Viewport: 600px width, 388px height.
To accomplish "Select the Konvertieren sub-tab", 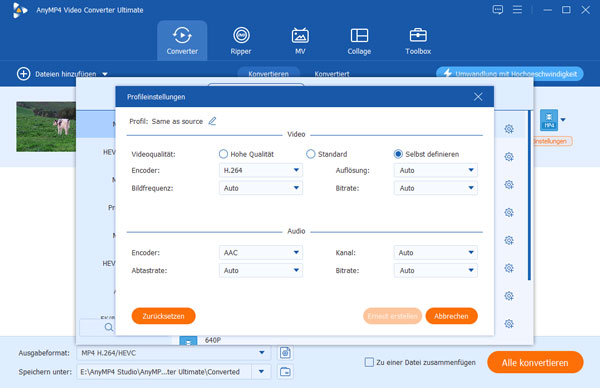I will (x=268, y=73).
